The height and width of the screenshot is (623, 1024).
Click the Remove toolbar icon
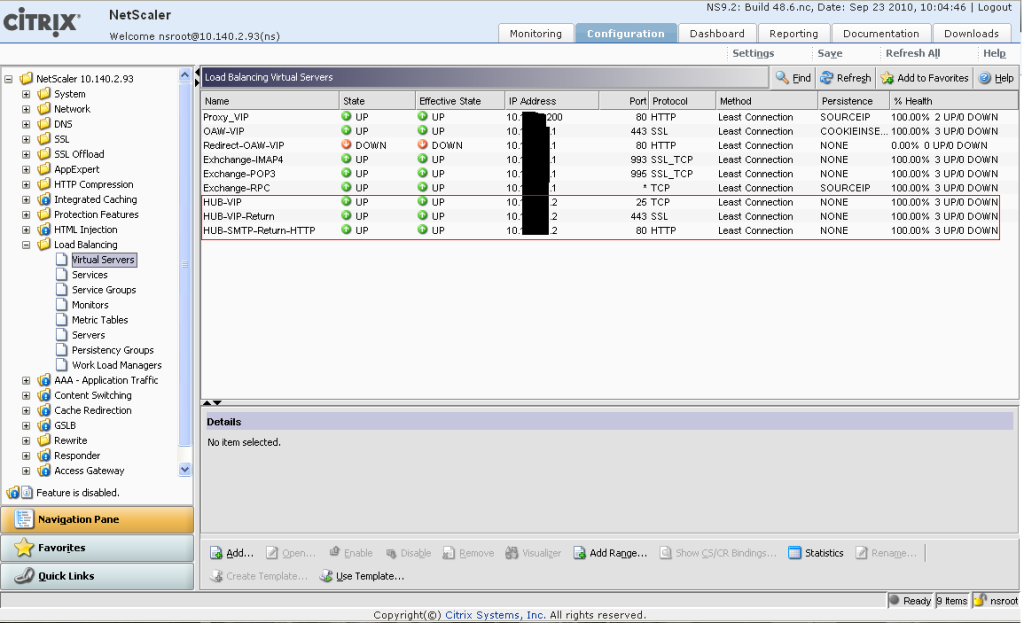click(x=449, y=553)
